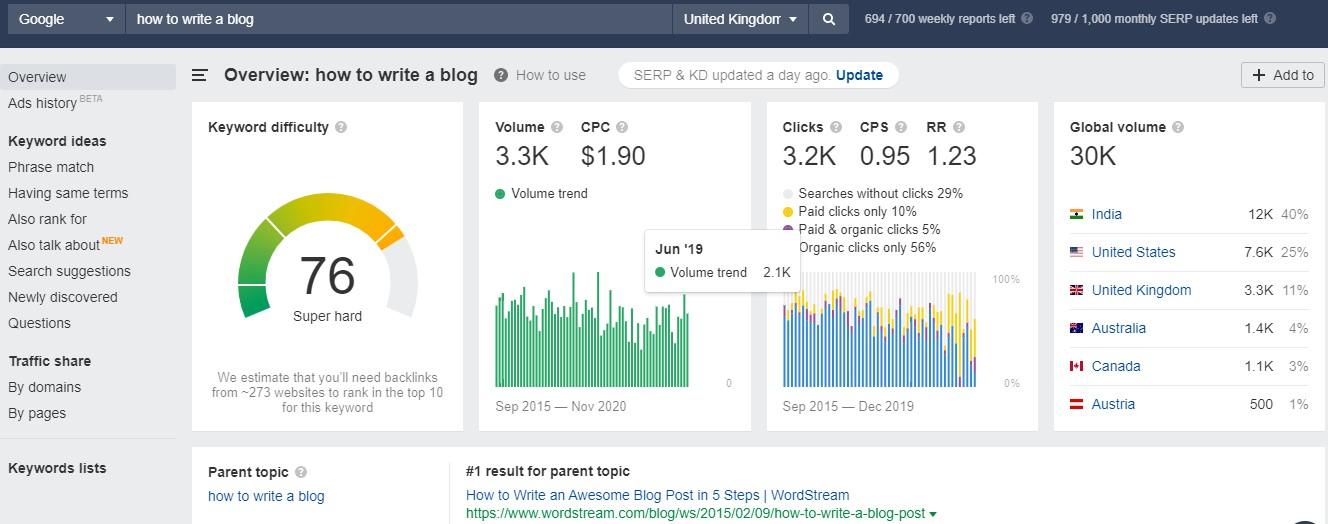1328x524 pixels.
Task: Open the Google search engine dropdown
Action: pyautogui.click(x=66, y=19)
